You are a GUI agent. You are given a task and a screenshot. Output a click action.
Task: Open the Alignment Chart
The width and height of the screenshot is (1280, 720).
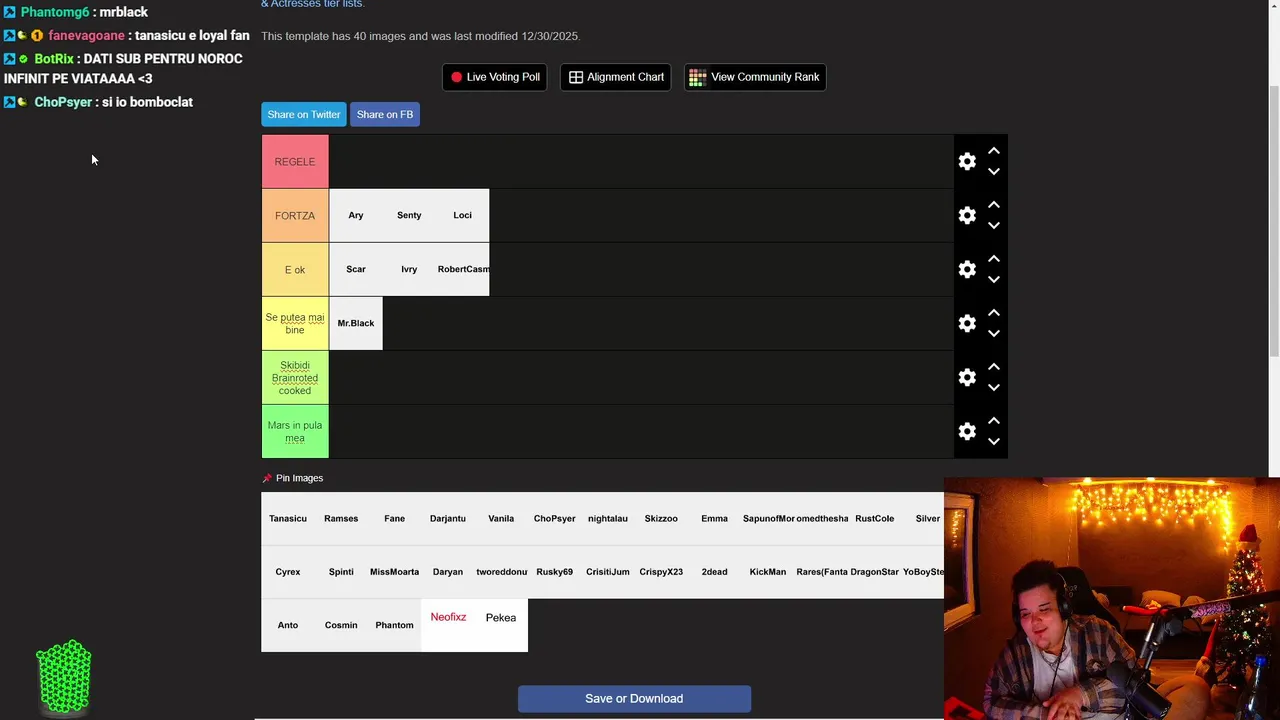(x=616, y=77)
